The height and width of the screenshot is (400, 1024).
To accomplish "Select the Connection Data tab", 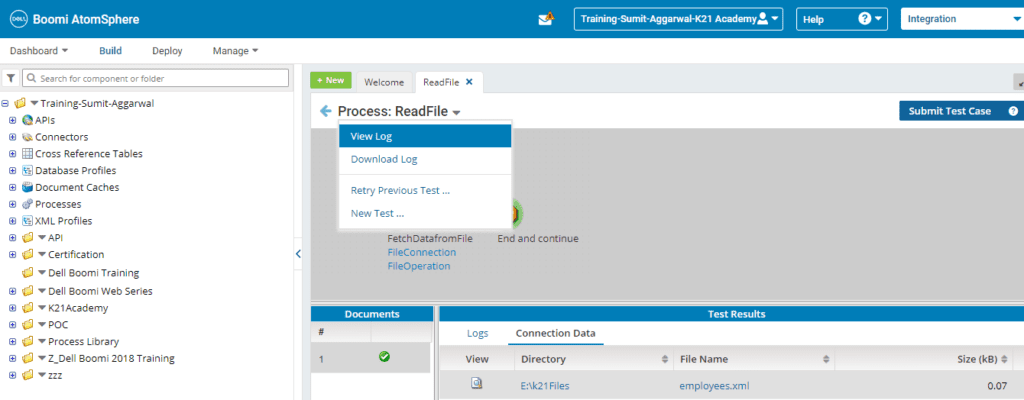I will coord(555,333).
